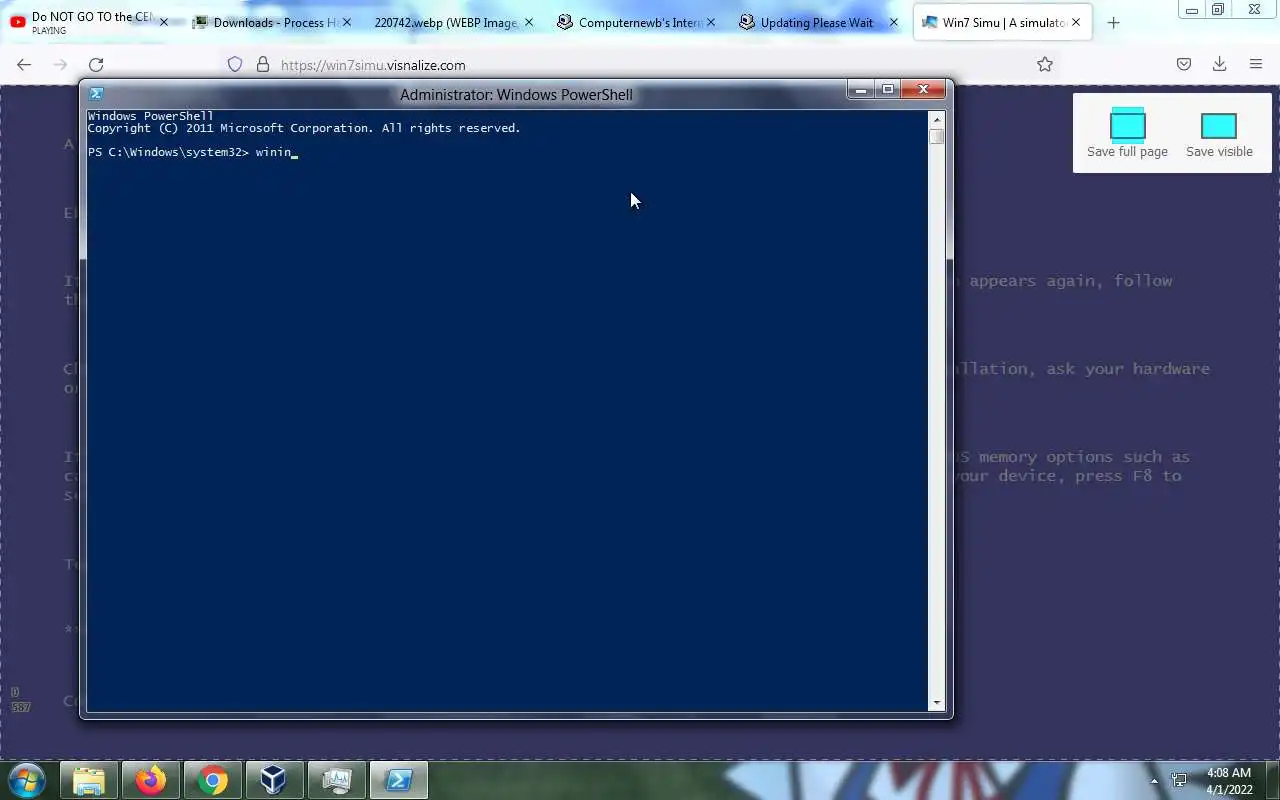The width and height of the screenshot is (1280, 800).
Task: Open the Firefox hamburger menu
Action: (x=1256, y=64)
